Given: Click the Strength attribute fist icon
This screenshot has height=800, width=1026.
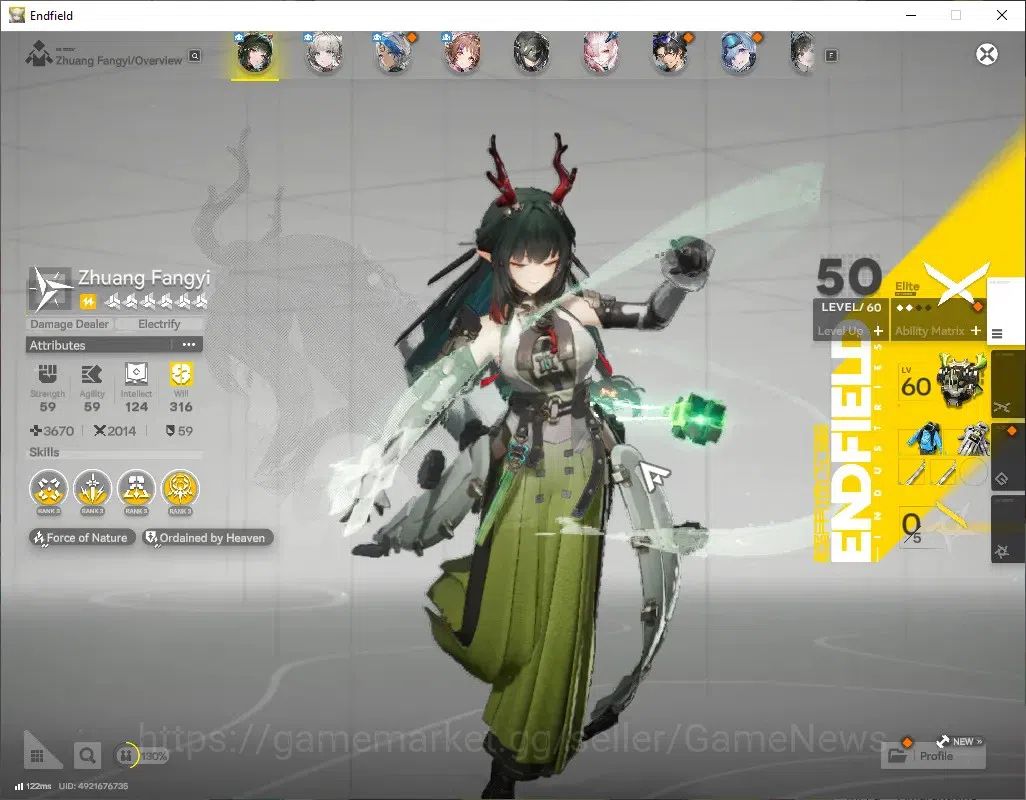Looking at the screenshot, I should click(x=47, y=375).
